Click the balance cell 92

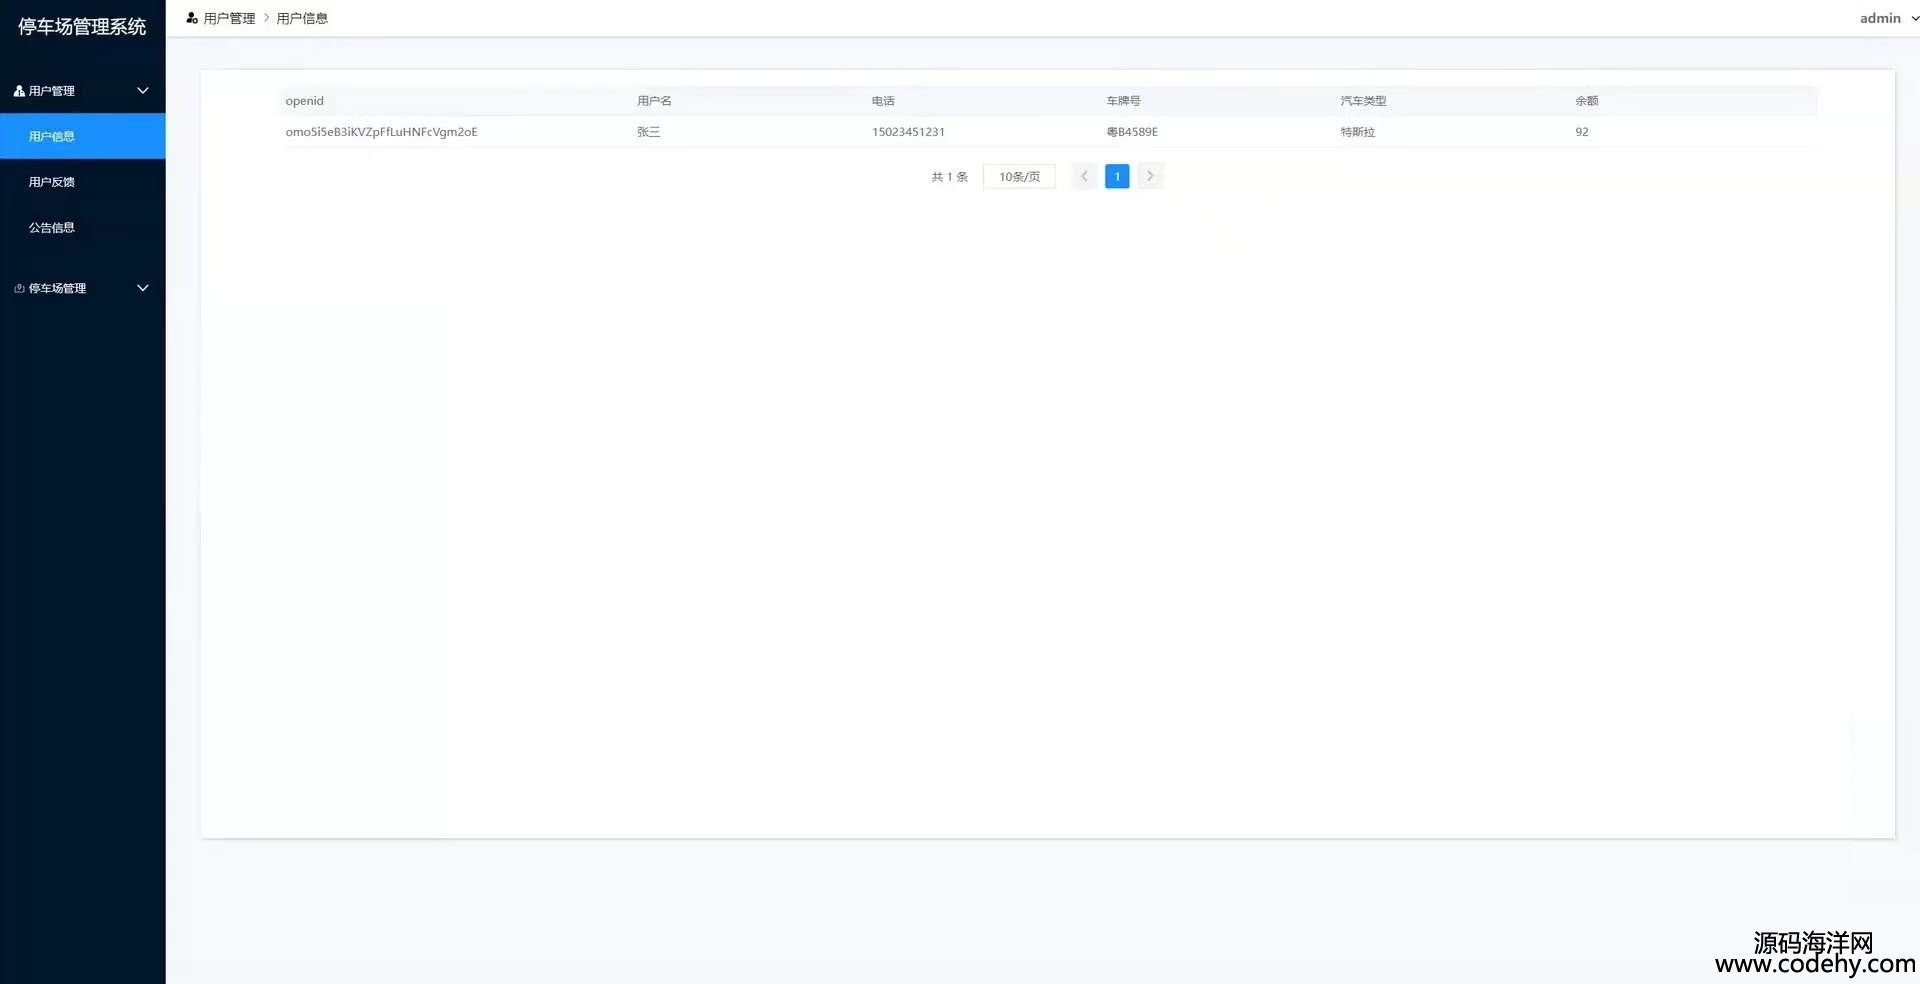tap(1582, 132)
